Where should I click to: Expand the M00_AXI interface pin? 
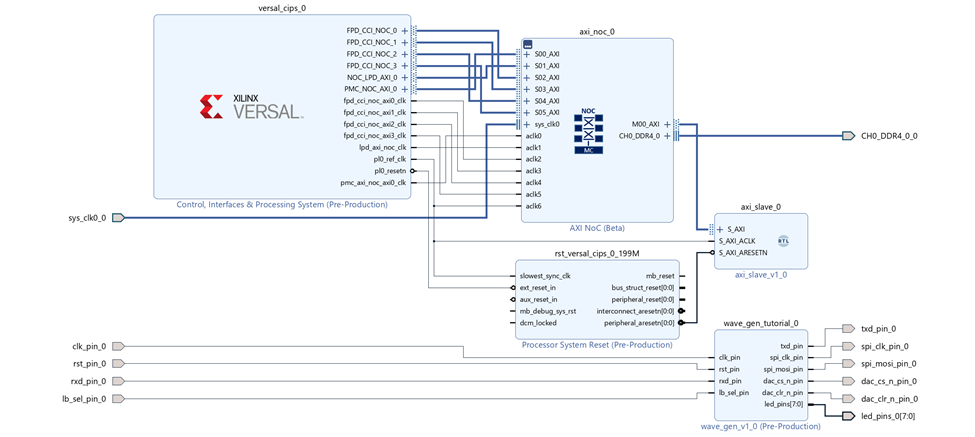(x=667, y=124)
